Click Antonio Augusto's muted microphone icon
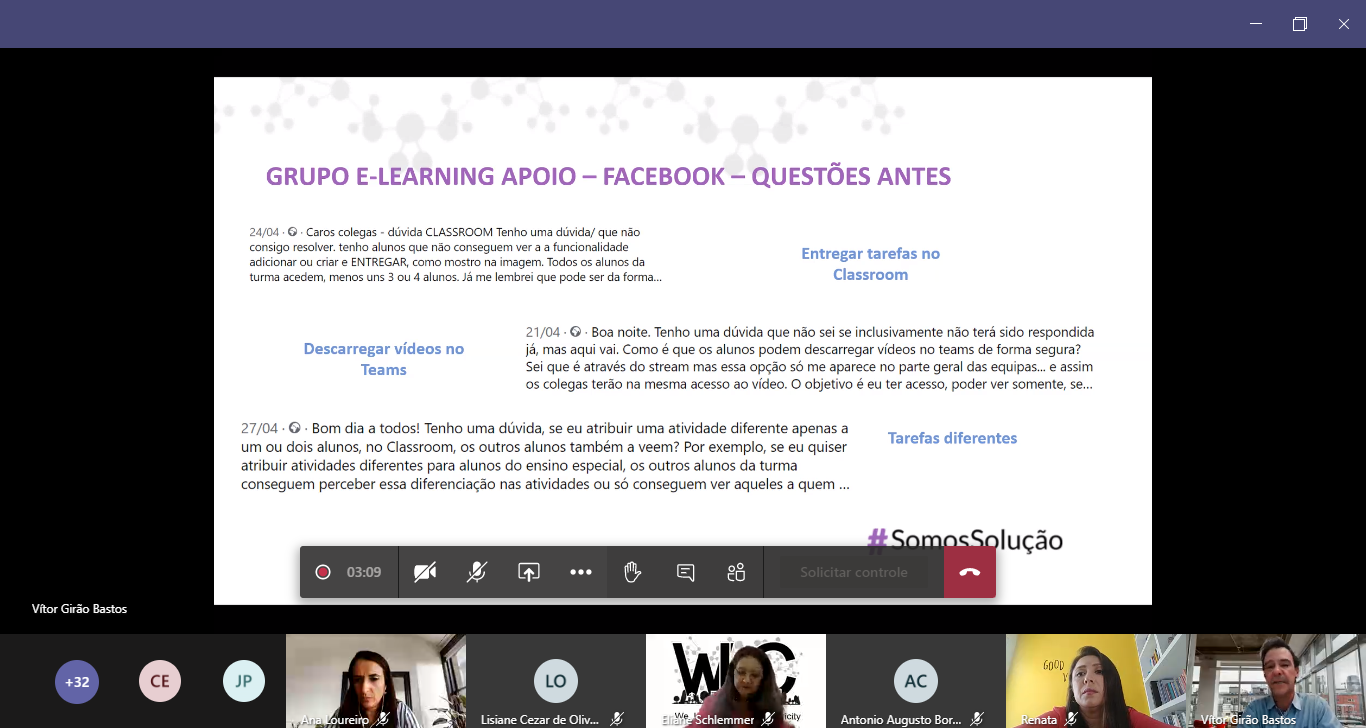This screenshot has width=1366, height=728. (977, 719)
